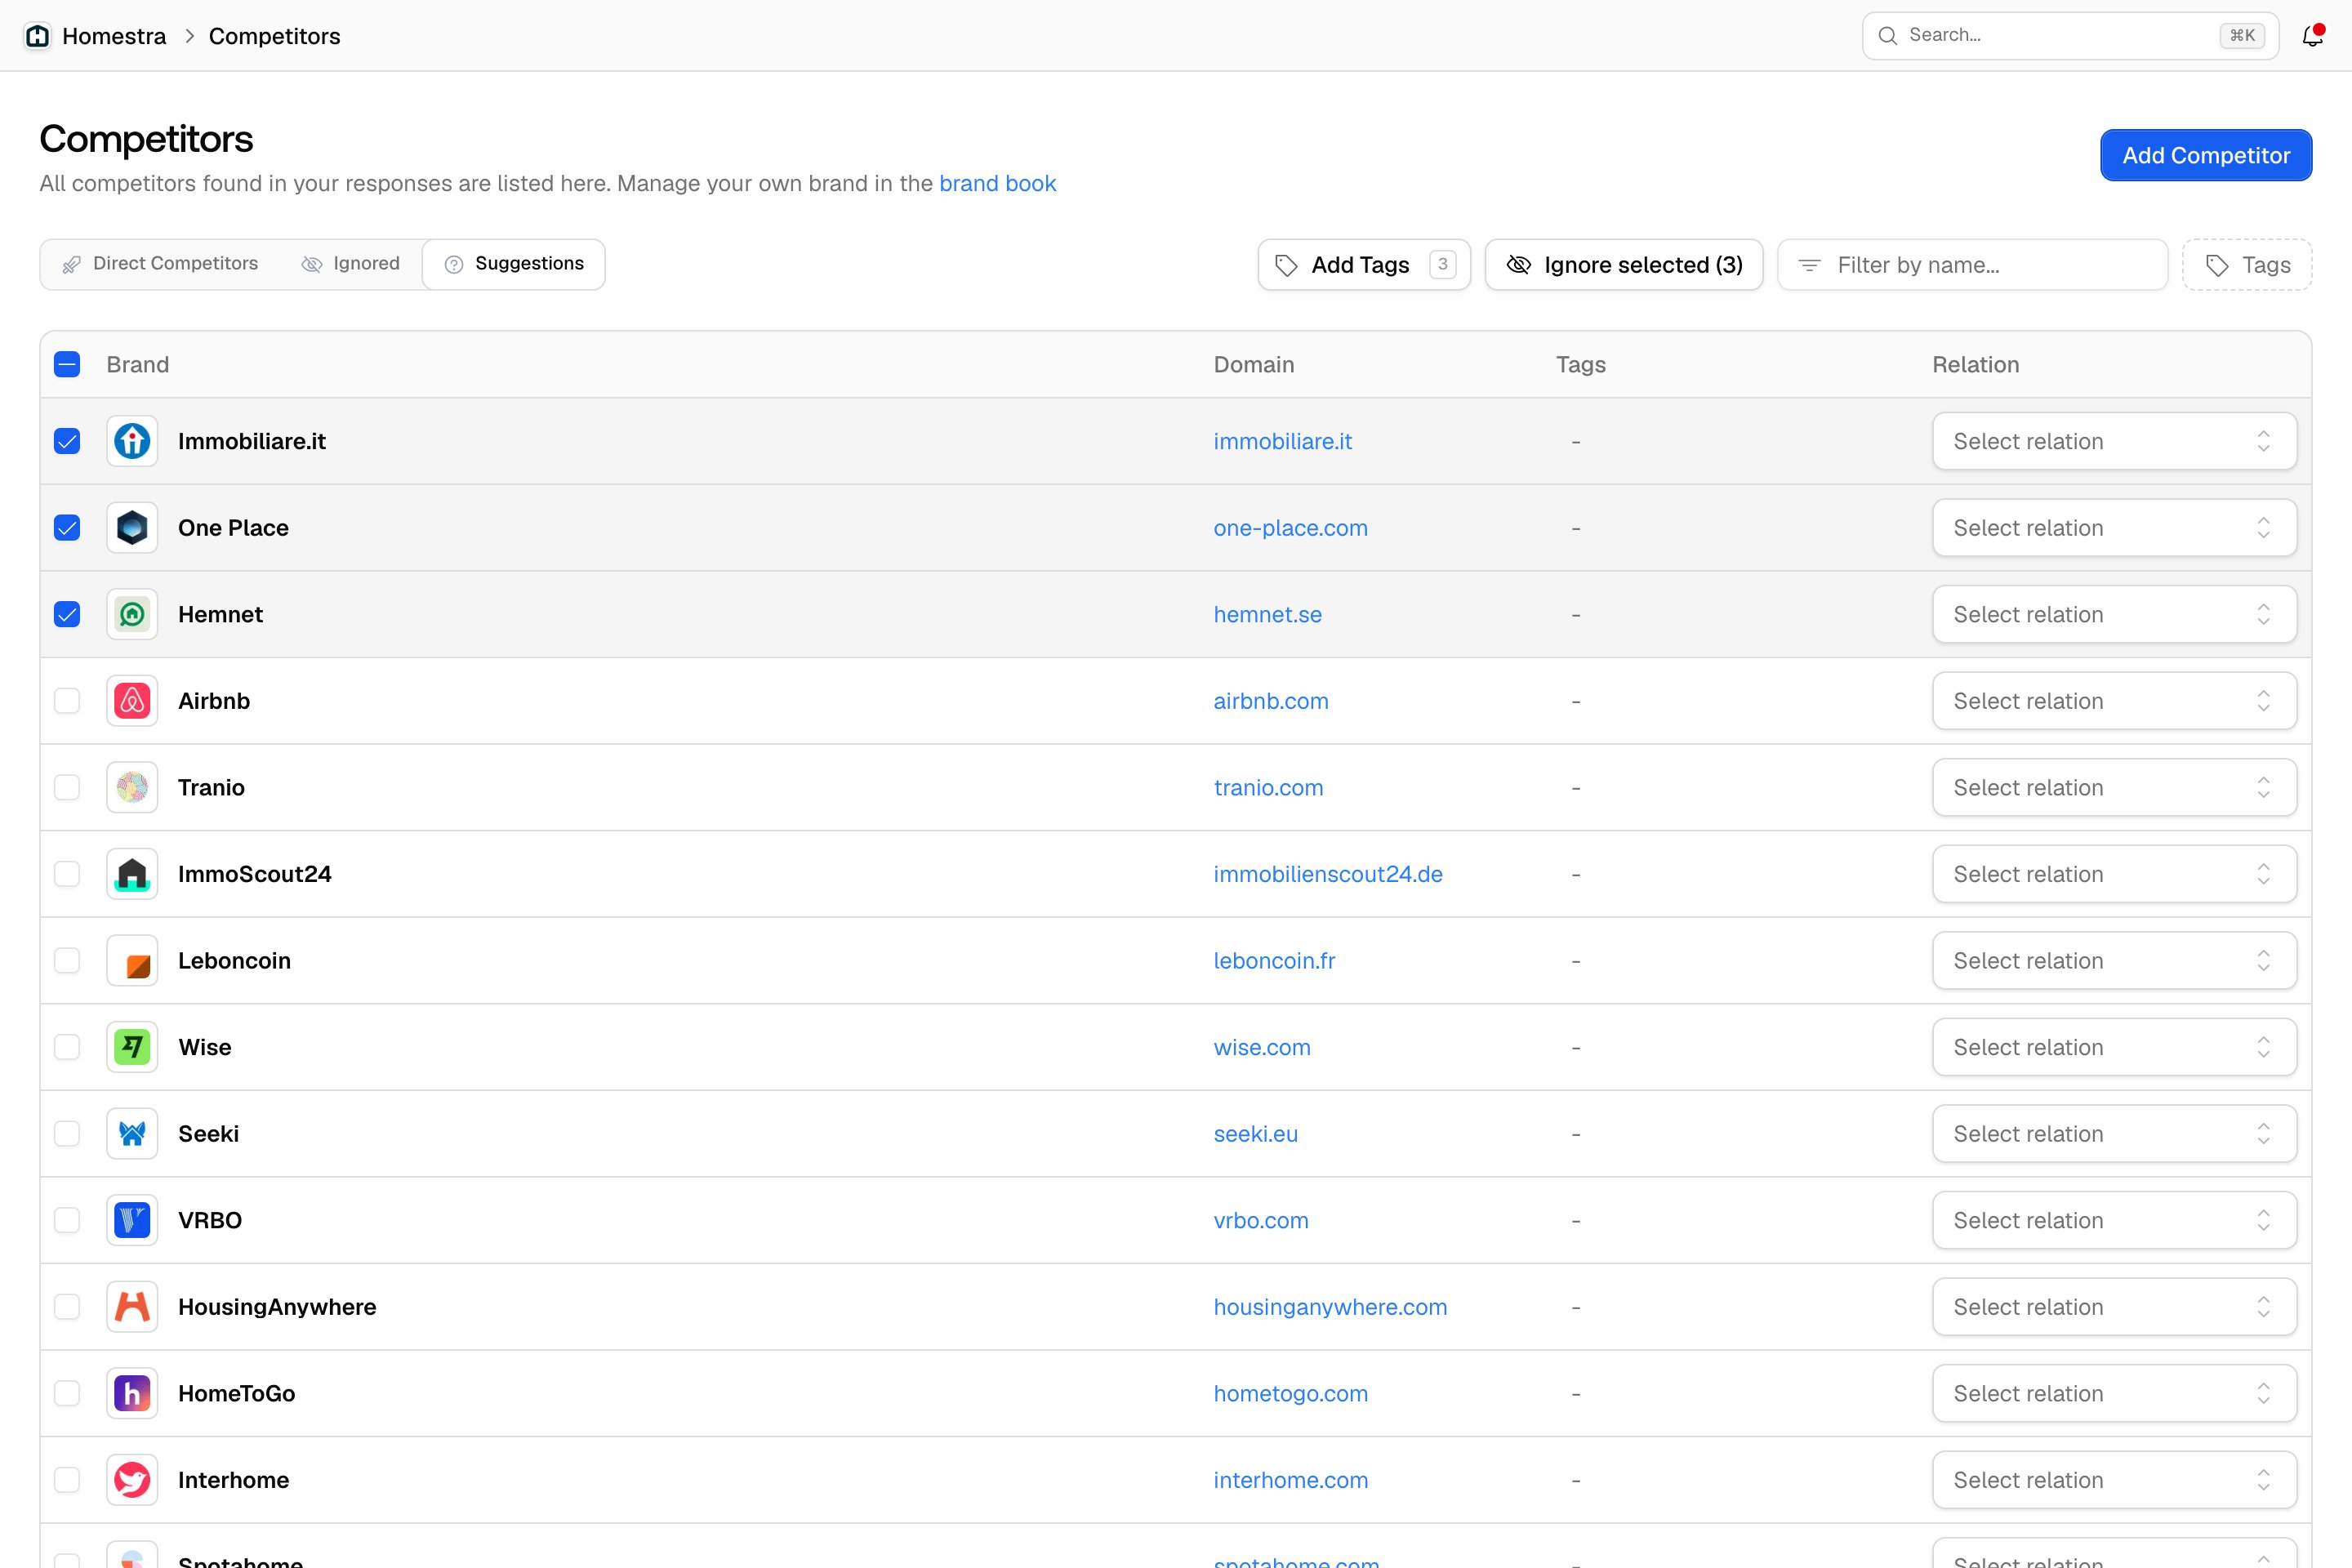Click Ignore selected (3) button
The height and width of the screenshot is (1568, 2352).
point(1624,264)
